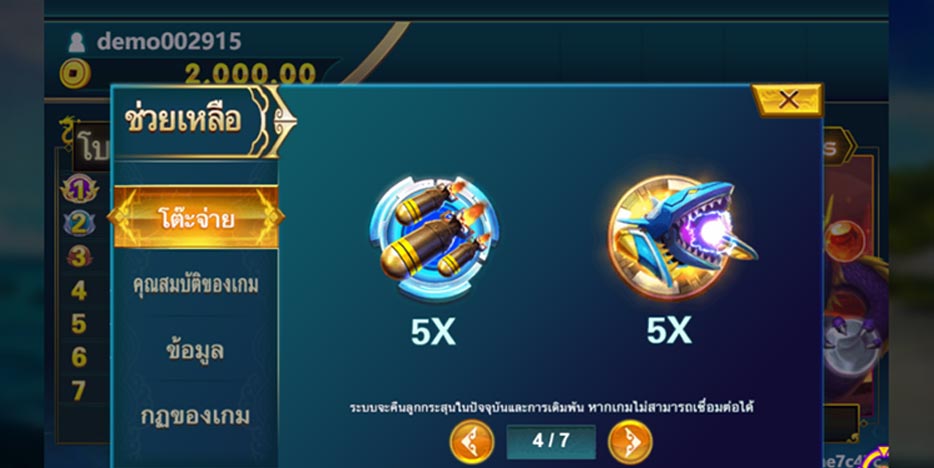Click the 5X multiplier under shark
This screenshot has width=934, height=468.
coord(670,330)
